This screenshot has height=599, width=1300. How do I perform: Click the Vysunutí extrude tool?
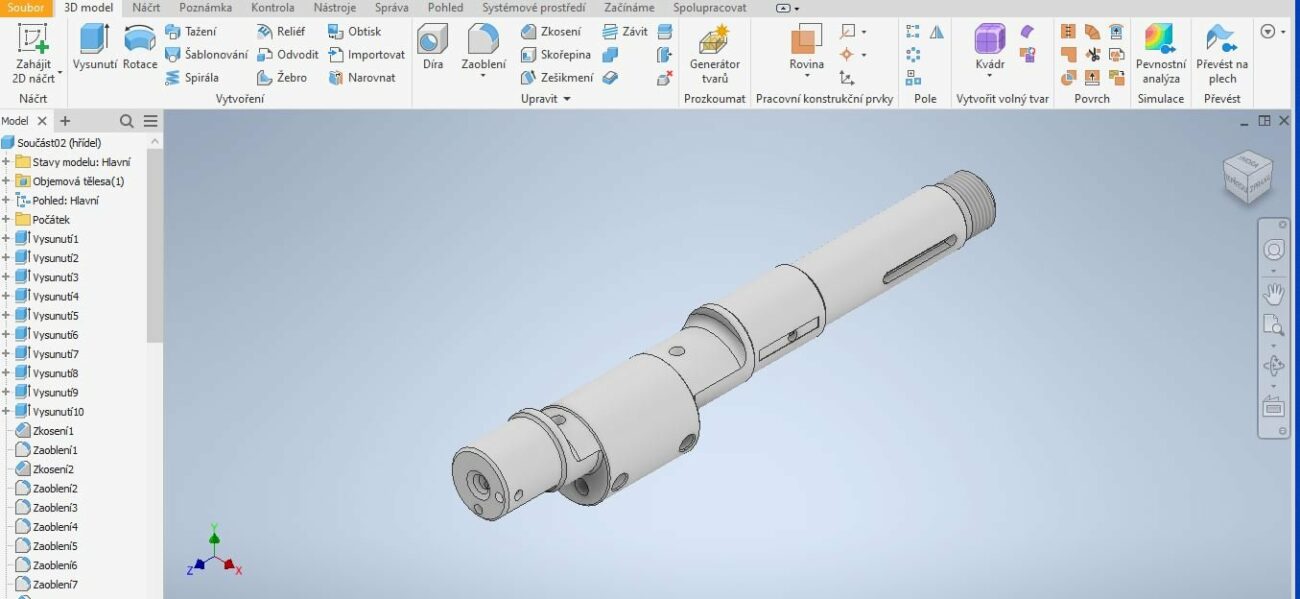(94, 48)
